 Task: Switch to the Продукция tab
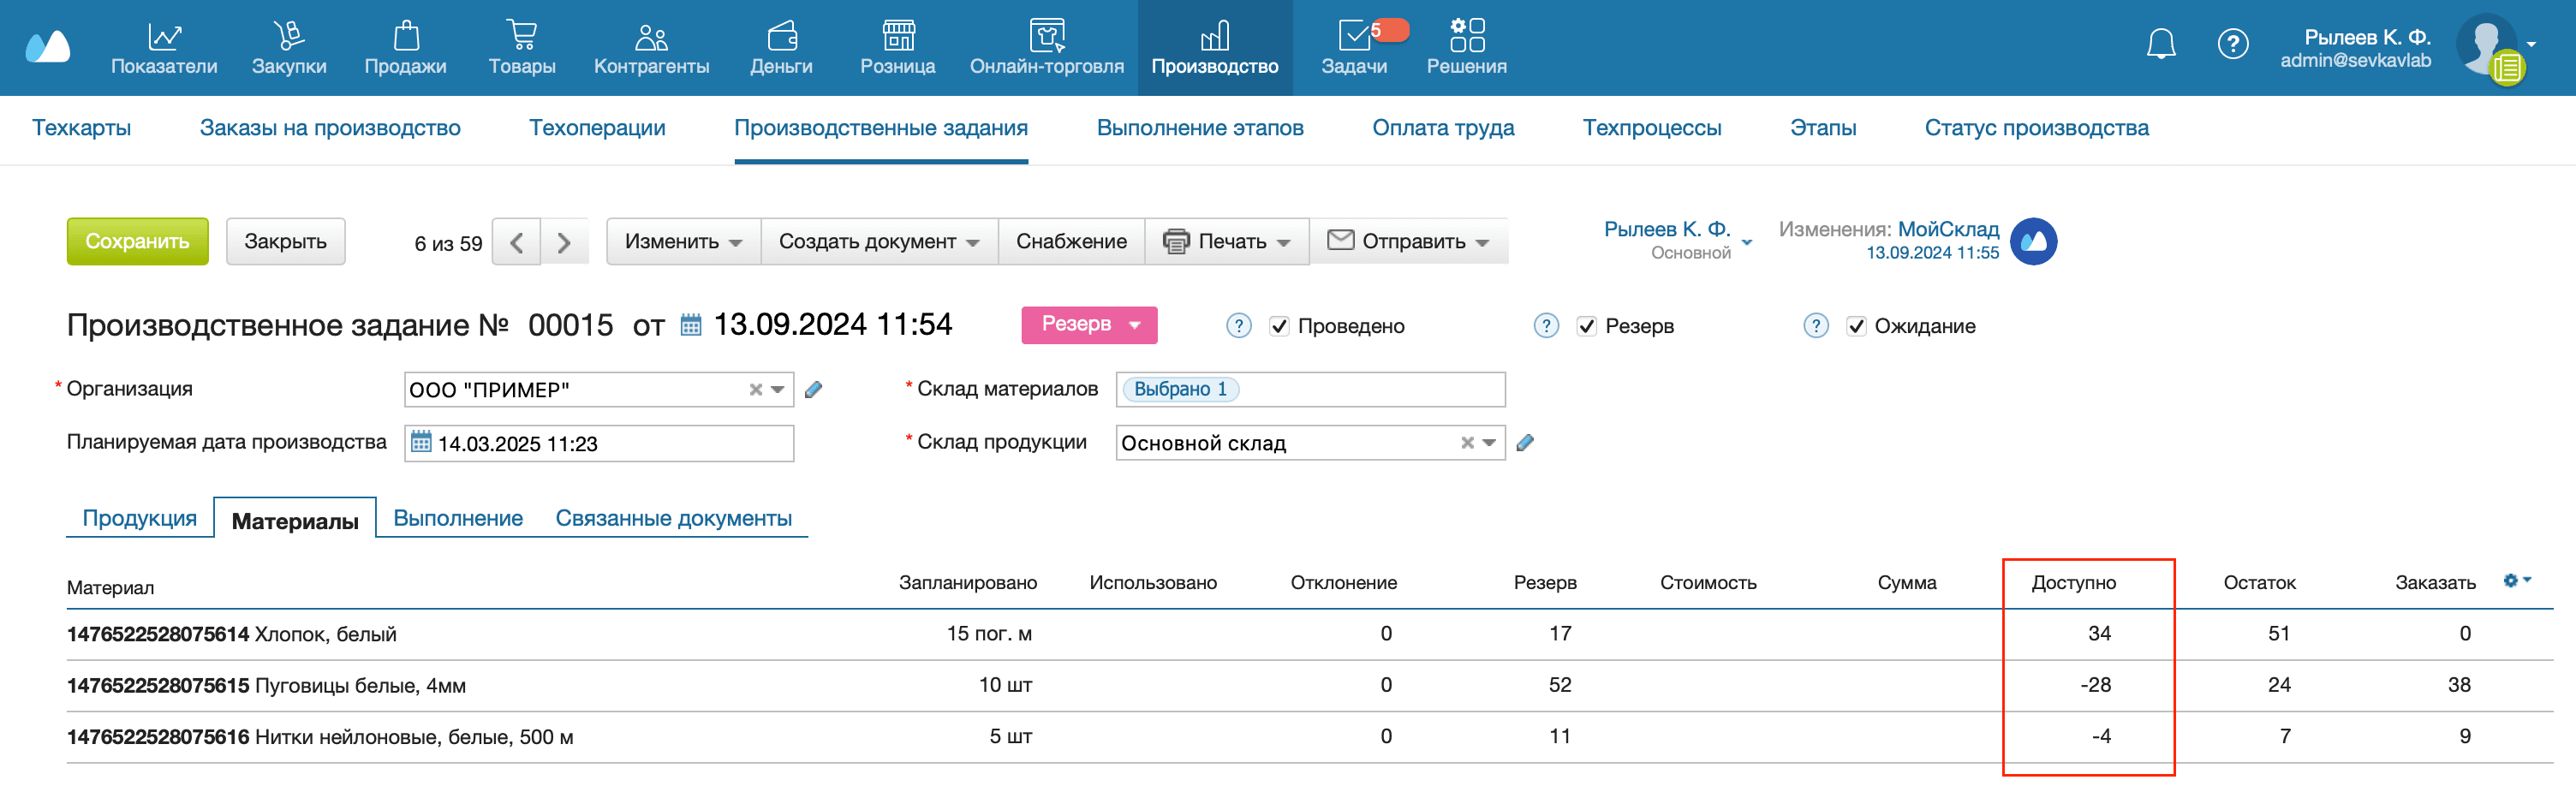pos(140,517)
